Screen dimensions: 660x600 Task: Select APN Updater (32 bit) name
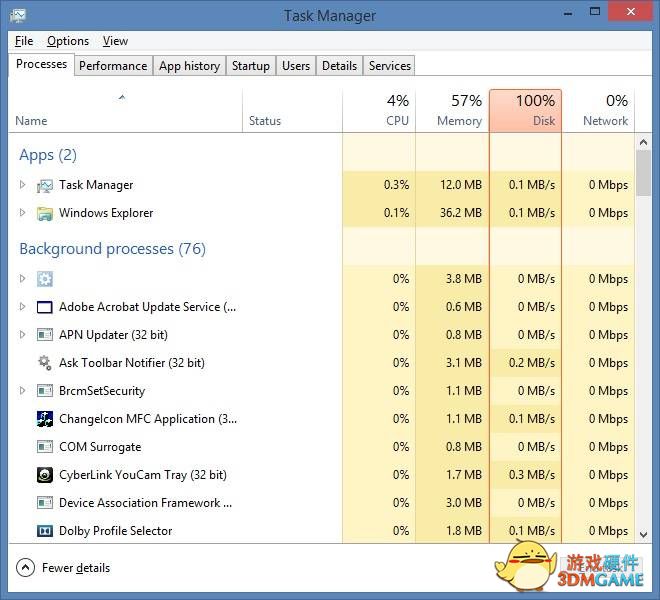coord(113,335)
